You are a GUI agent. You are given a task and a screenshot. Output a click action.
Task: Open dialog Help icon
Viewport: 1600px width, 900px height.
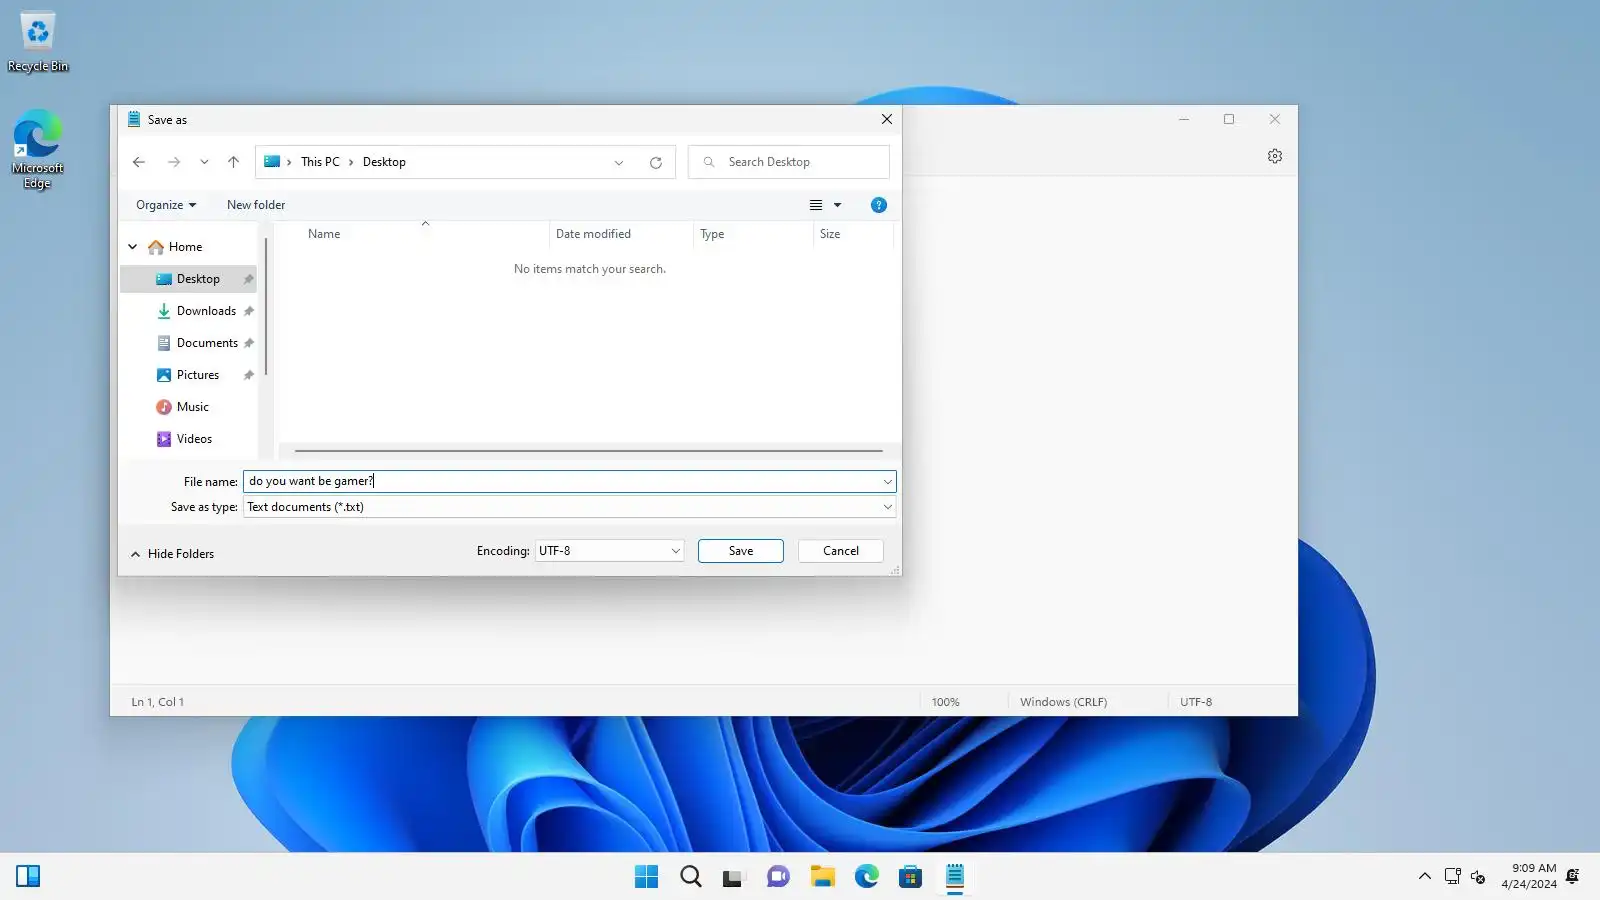click(x=879, y=205)
